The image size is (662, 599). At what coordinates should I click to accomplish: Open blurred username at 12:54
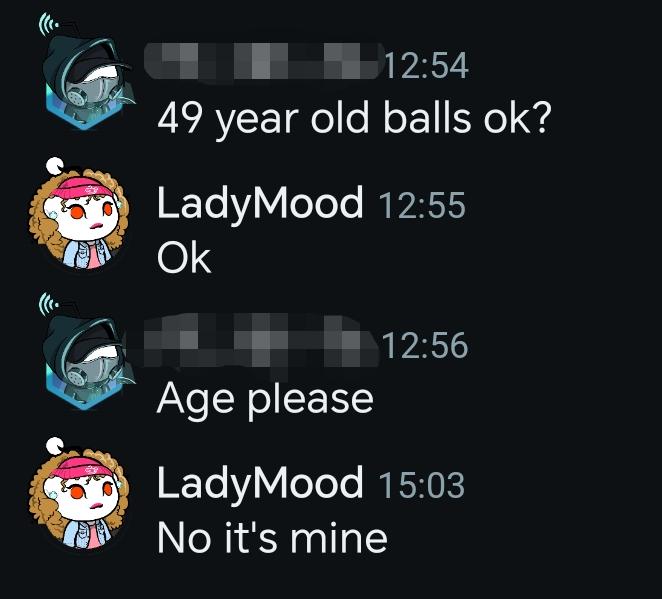263,61
